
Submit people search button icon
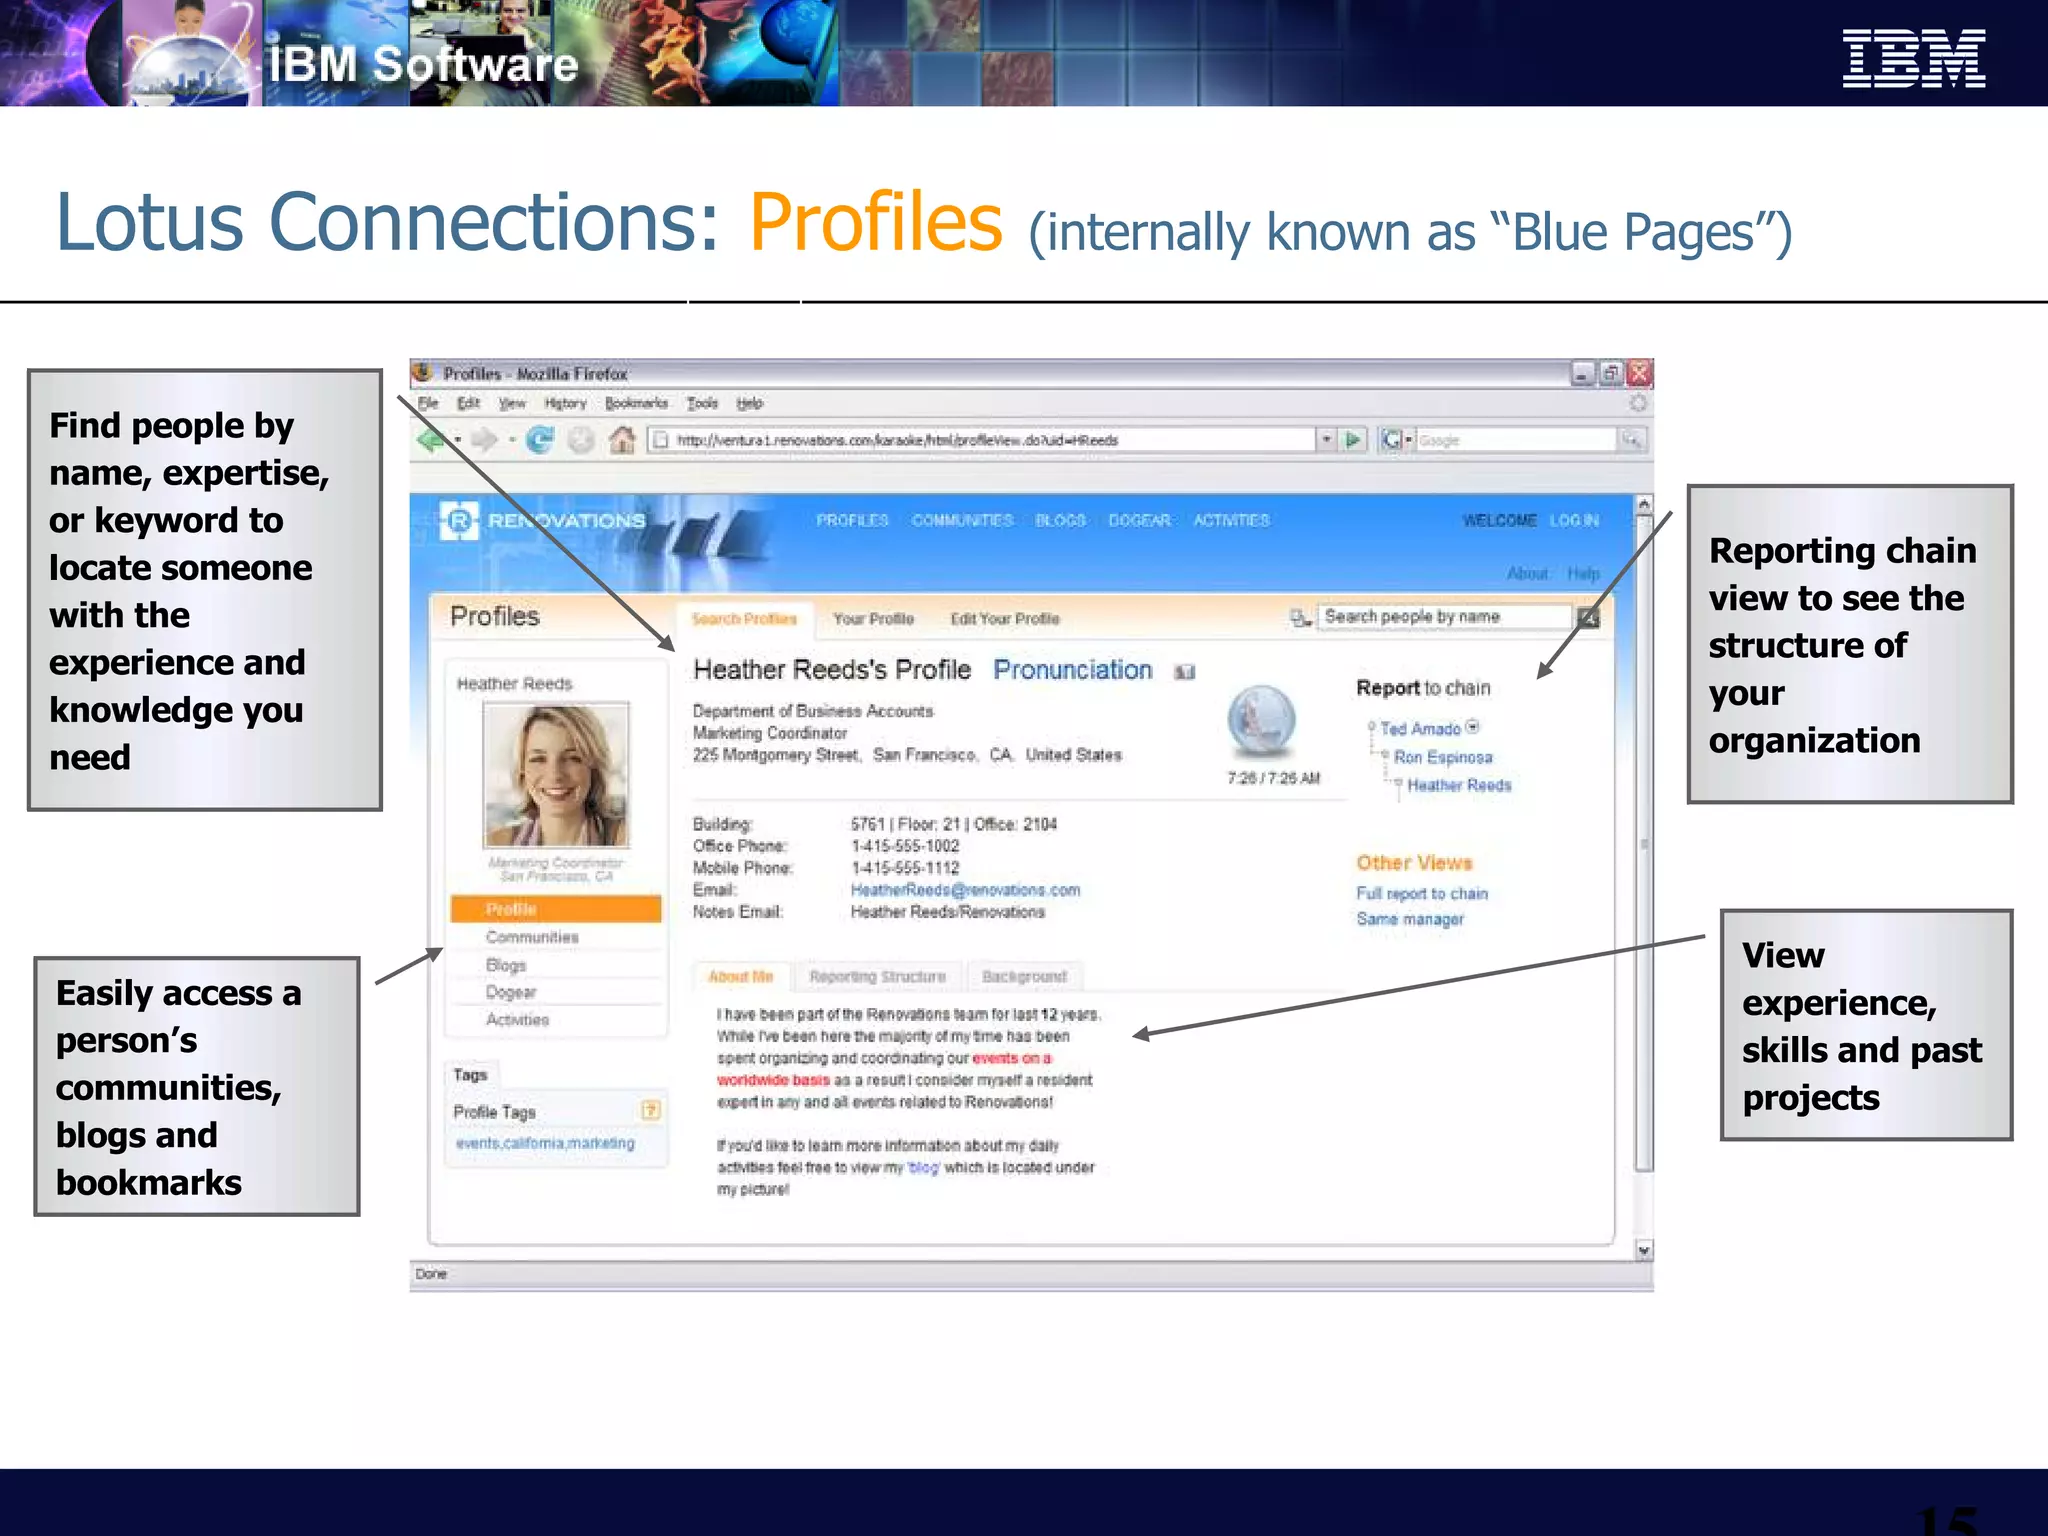(1588, 618)
